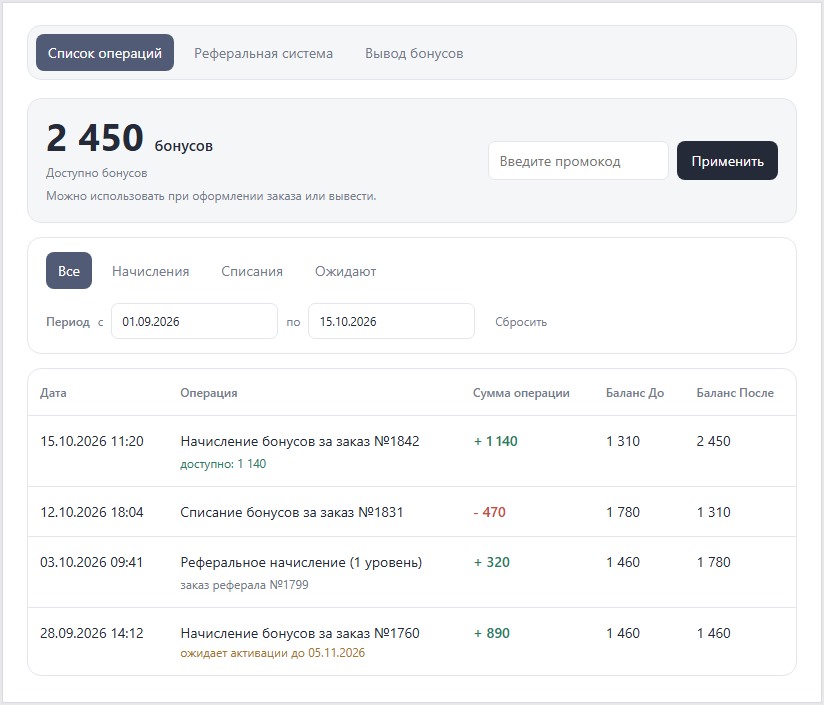824x705 pixels.
Task: Open the period end date field 15.10.2026
Action: click(392, 321)
